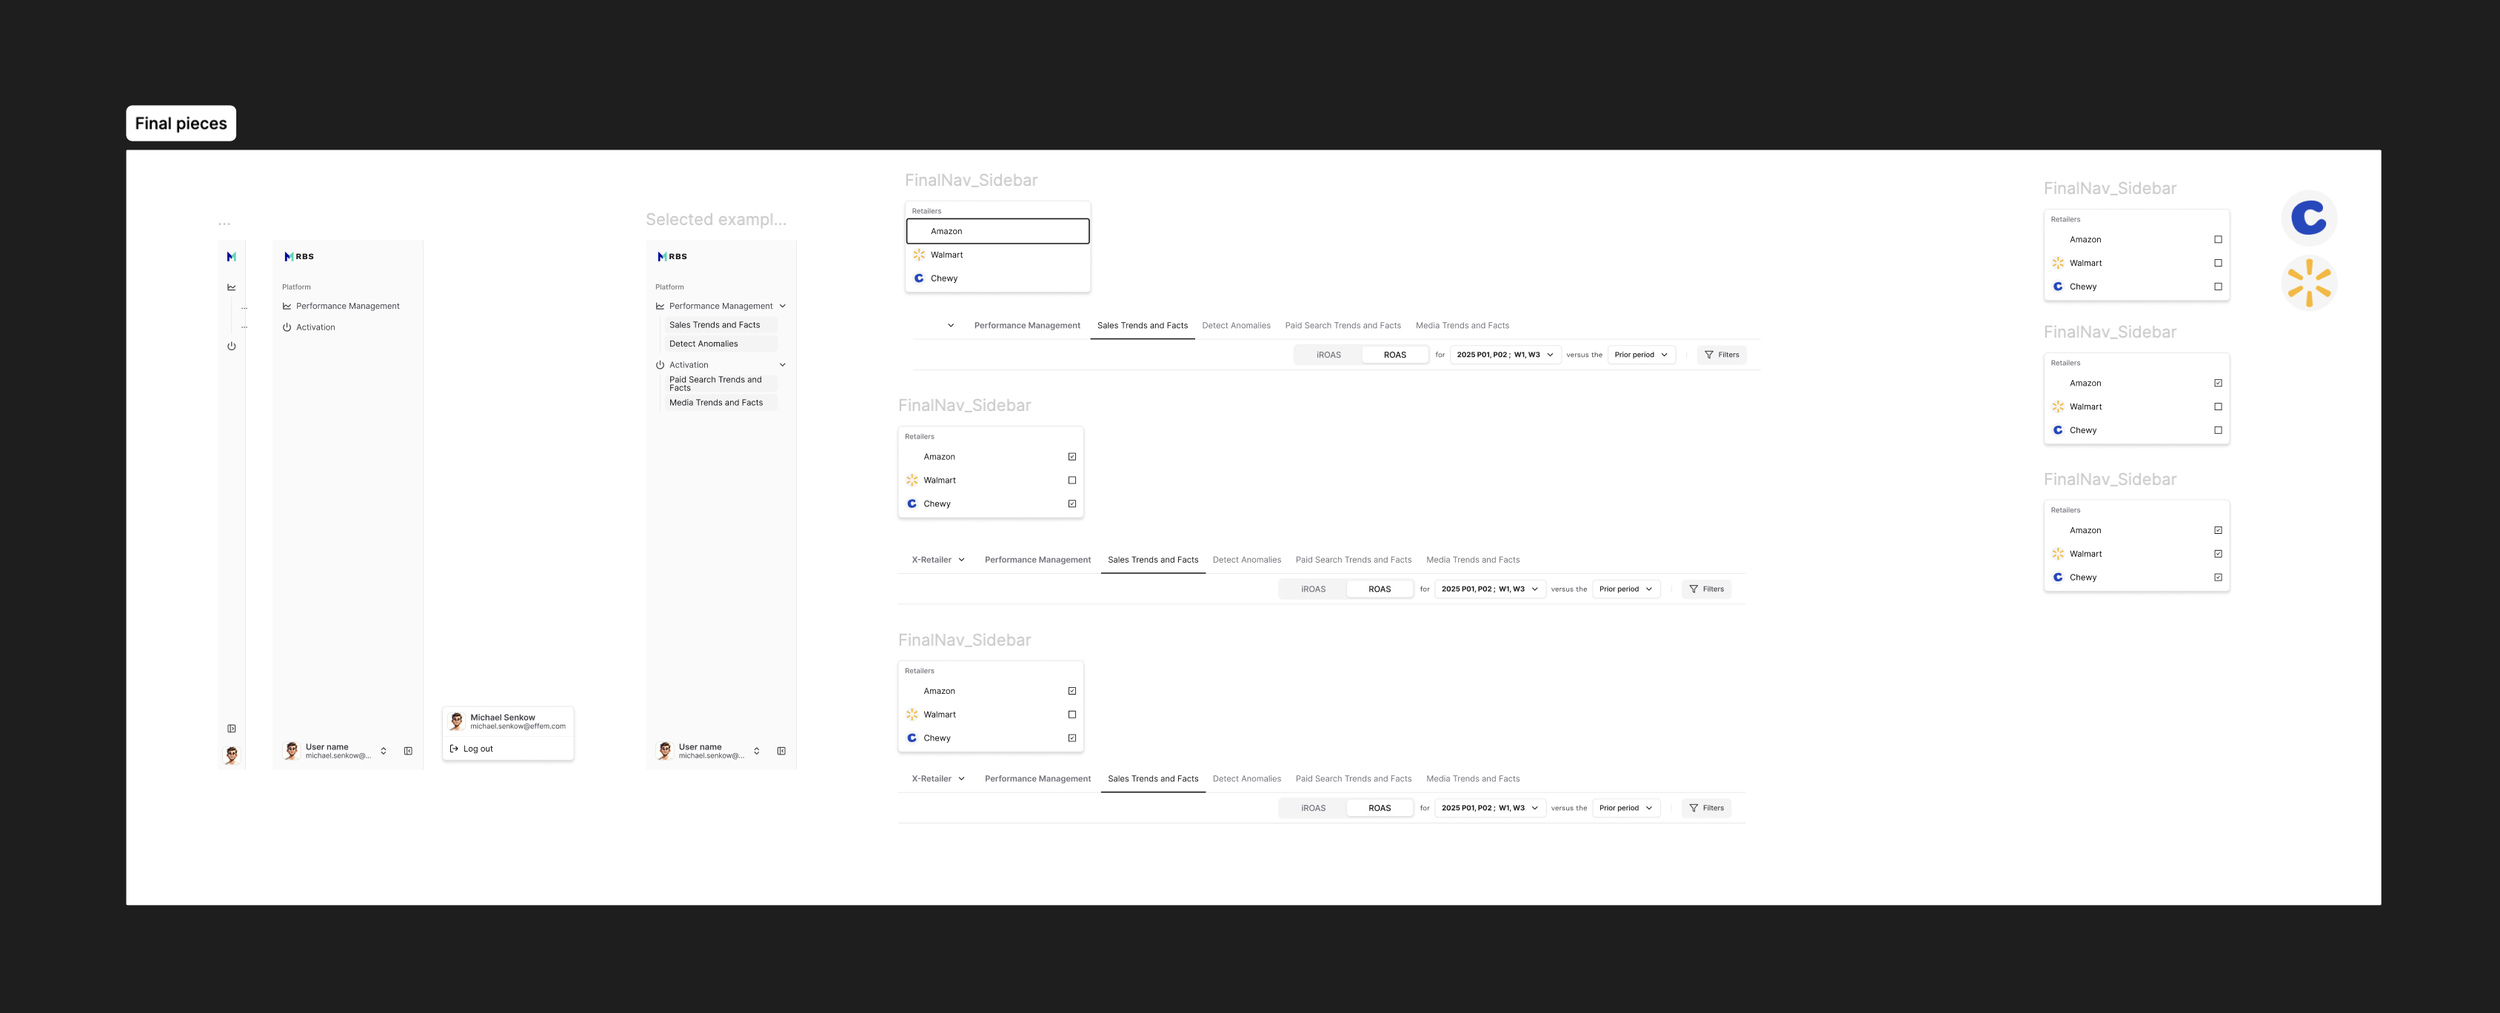Screen dimensions: 2500x1013
Task: Click the MRBS logo icon in the collapsed sidebar
Action: click(231, 257)
